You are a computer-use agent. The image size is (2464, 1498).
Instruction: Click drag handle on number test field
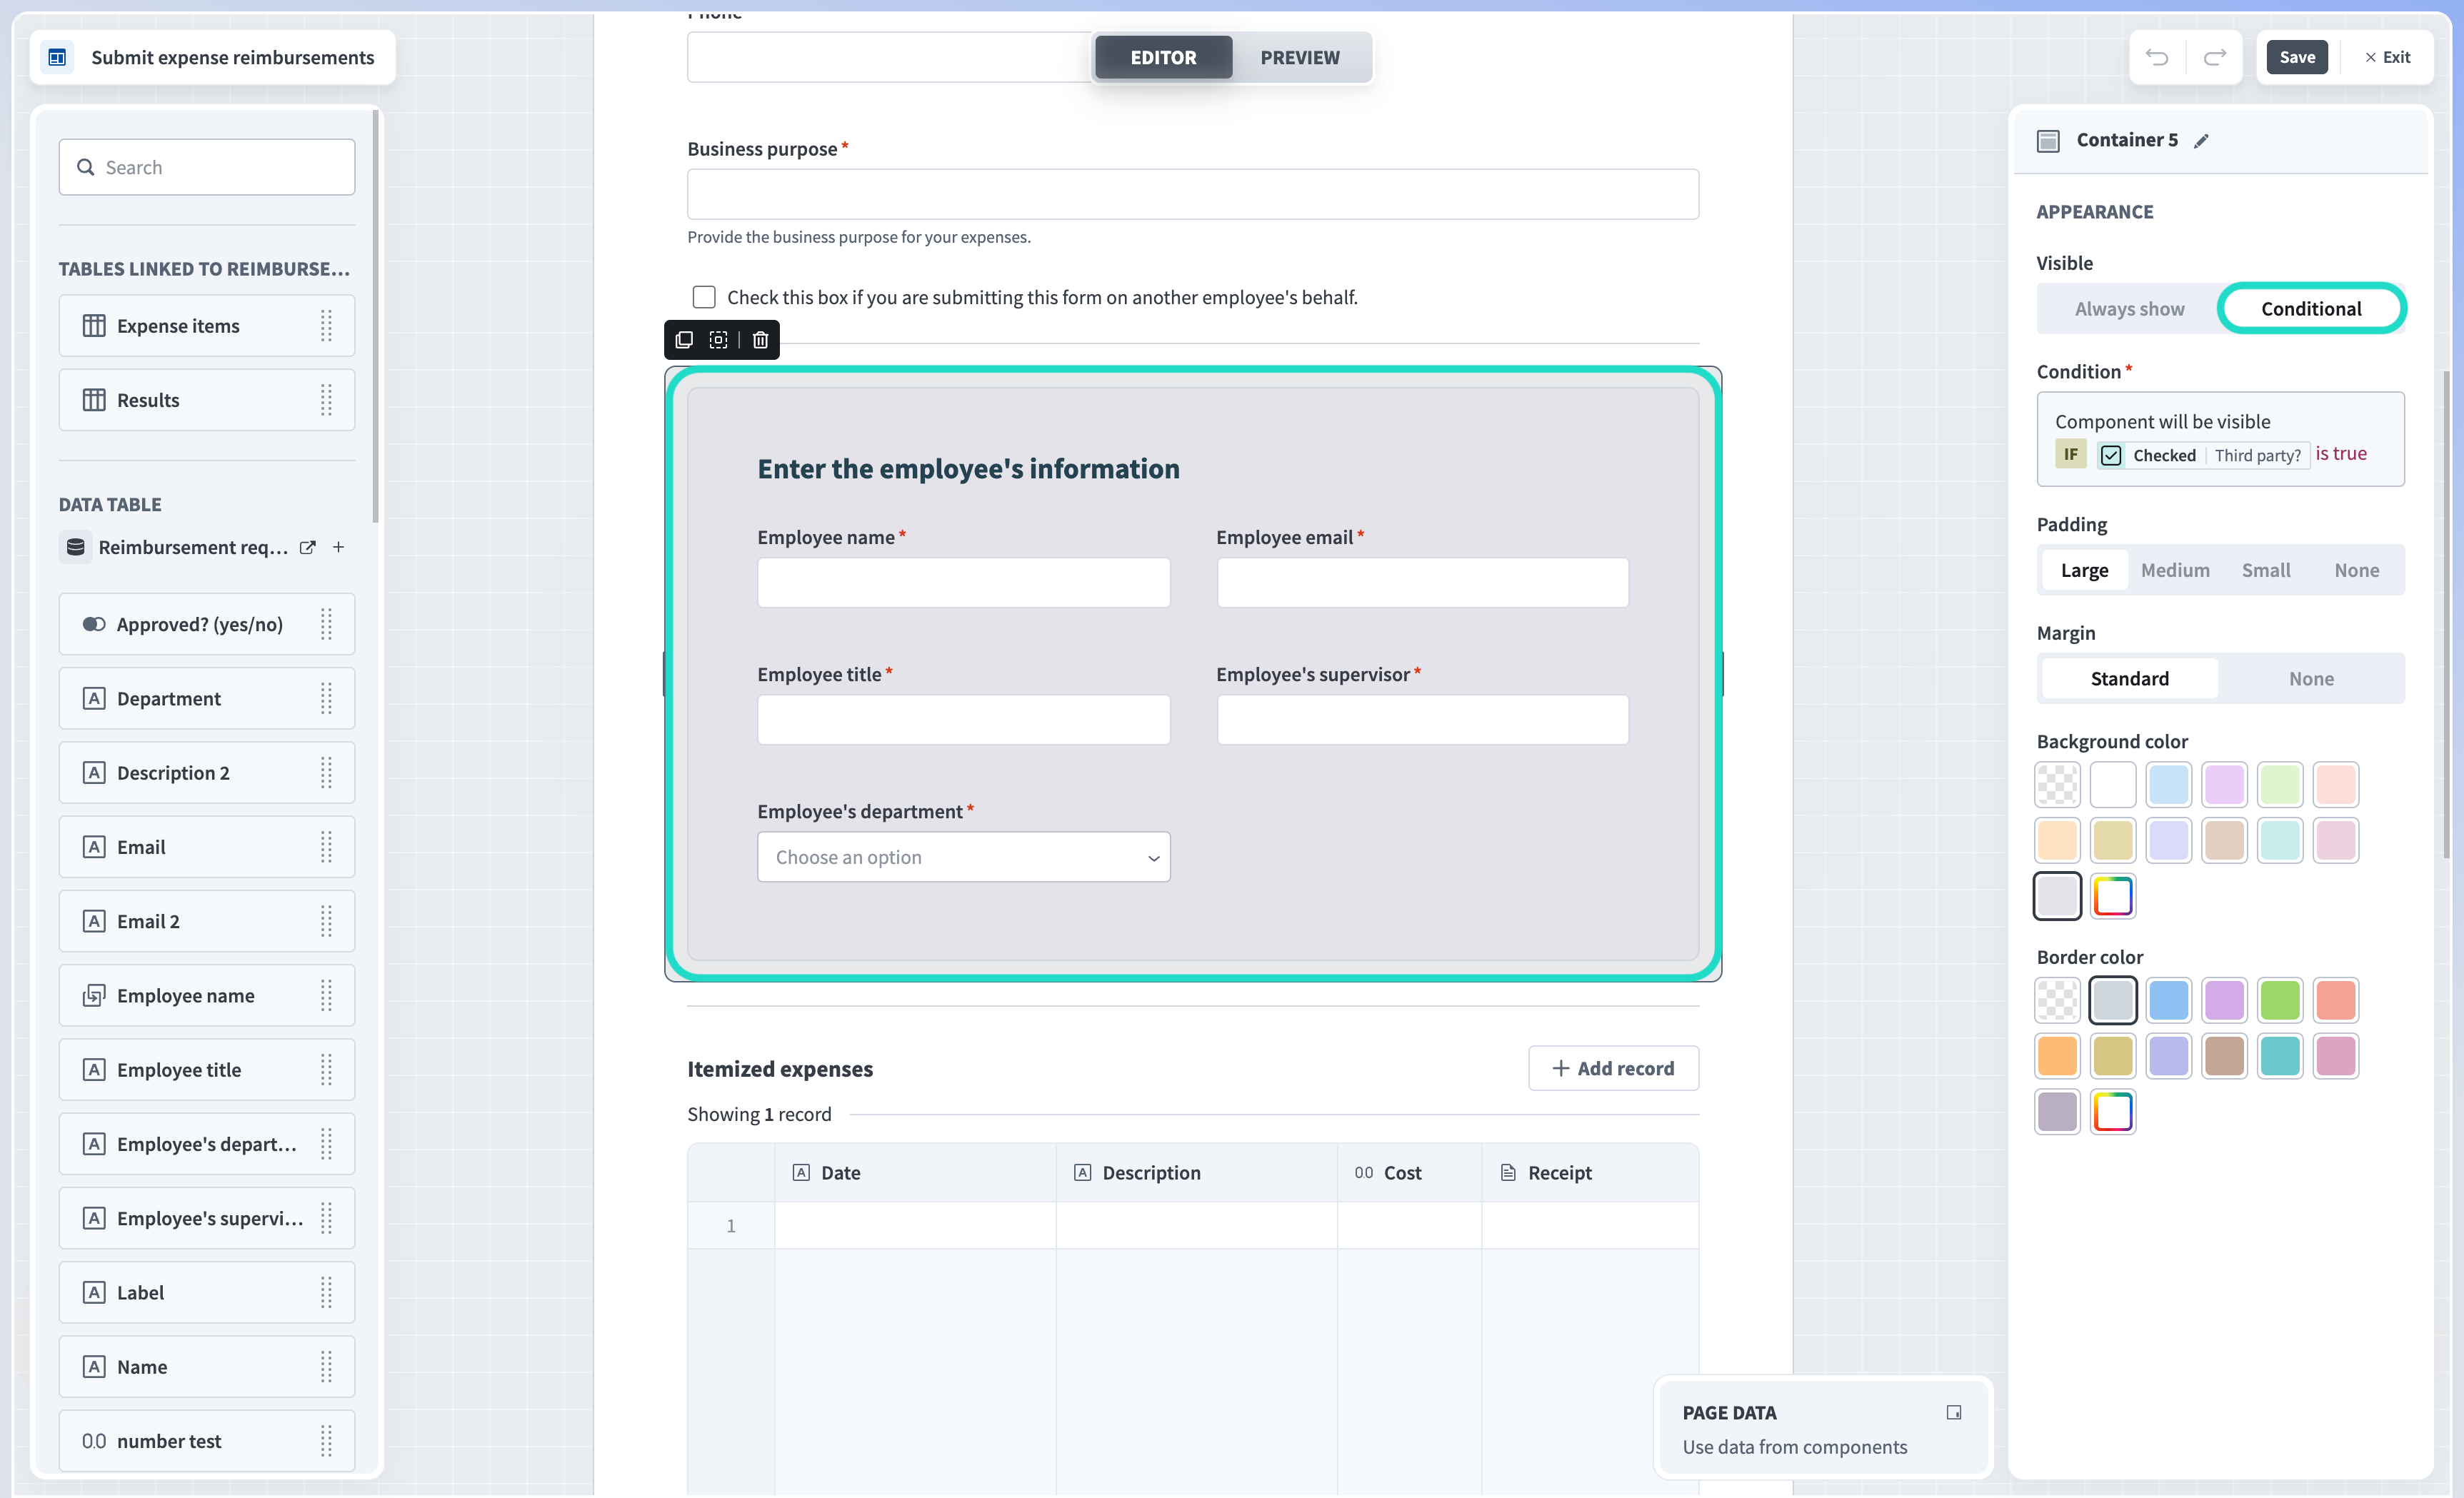click(326, 1441)
